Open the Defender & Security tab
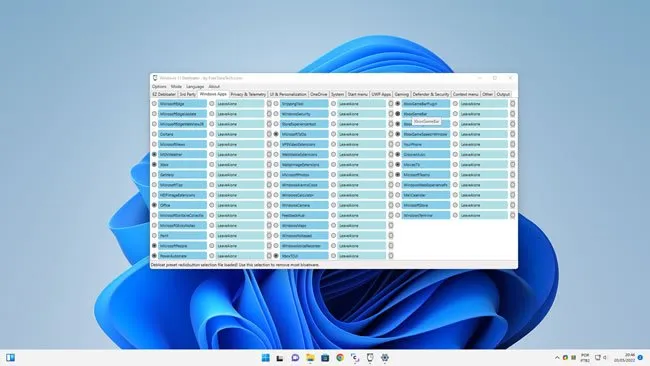The image size is (650, 366). tap(431, 95)
